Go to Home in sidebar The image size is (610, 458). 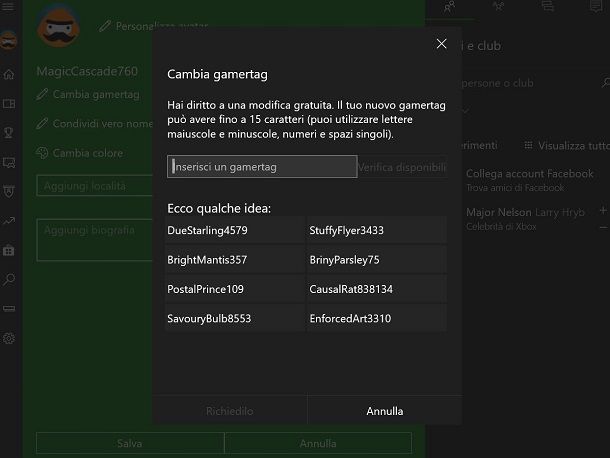[x=9, y=74]
